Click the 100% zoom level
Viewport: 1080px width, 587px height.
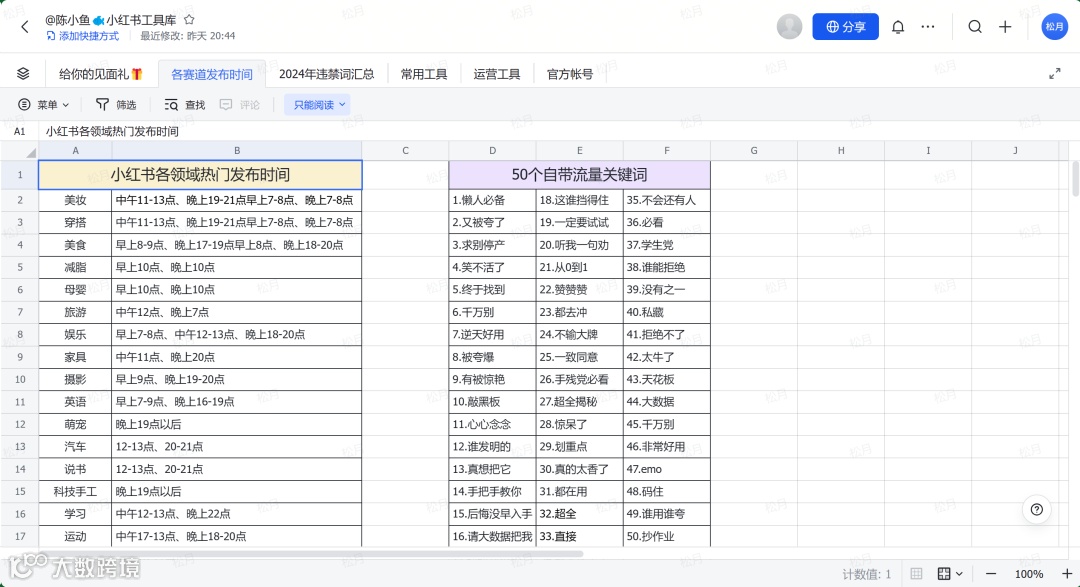tap(1028, 574)
